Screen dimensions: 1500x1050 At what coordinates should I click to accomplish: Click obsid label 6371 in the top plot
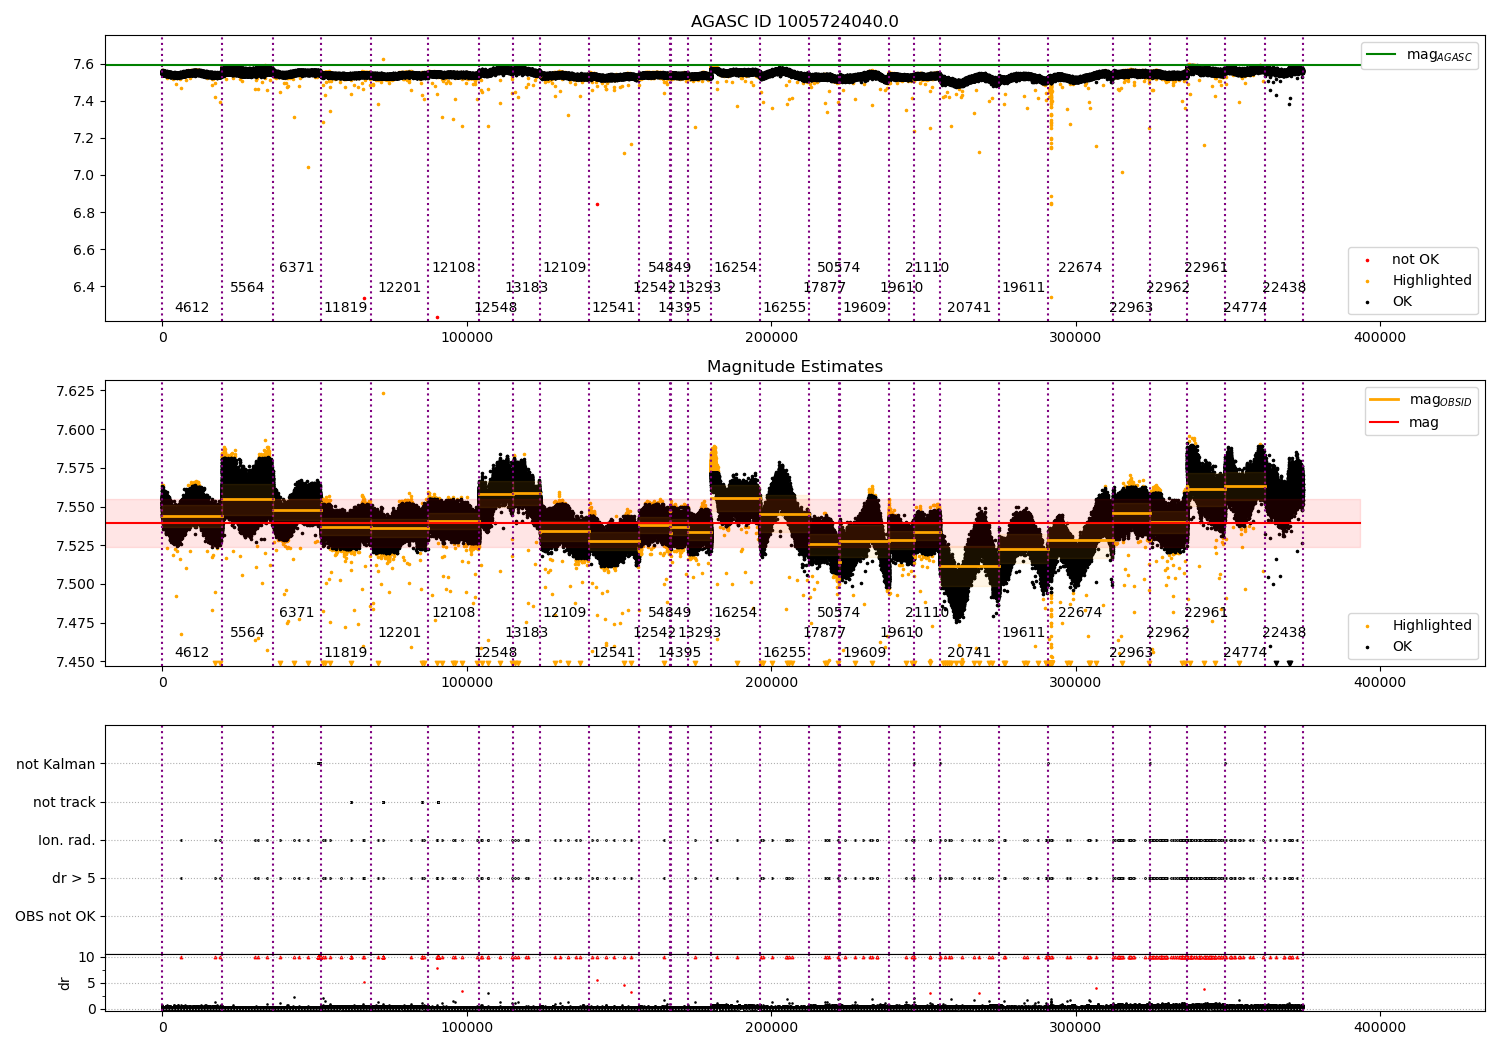pyautogui.click(x=296, y=267)
